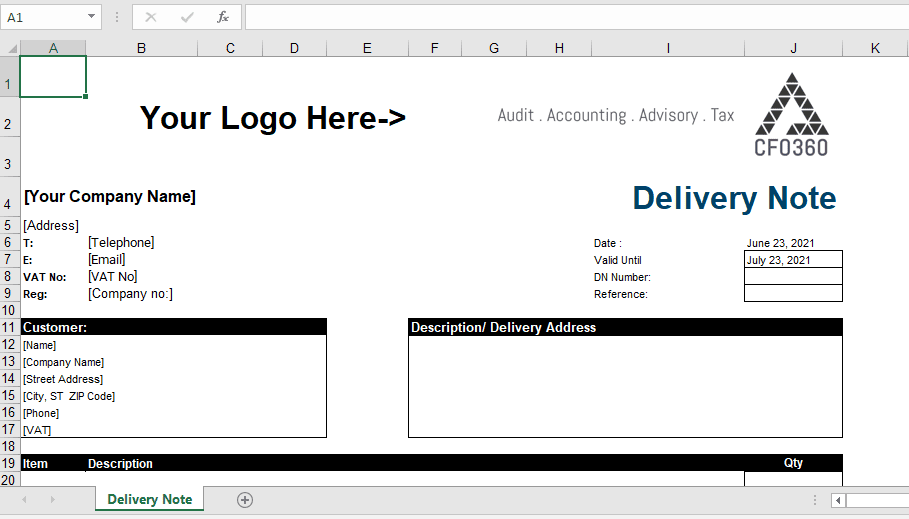Viewport: 909px width, 519px height.
Task: Select row 11 header
Action: [9, 327]
